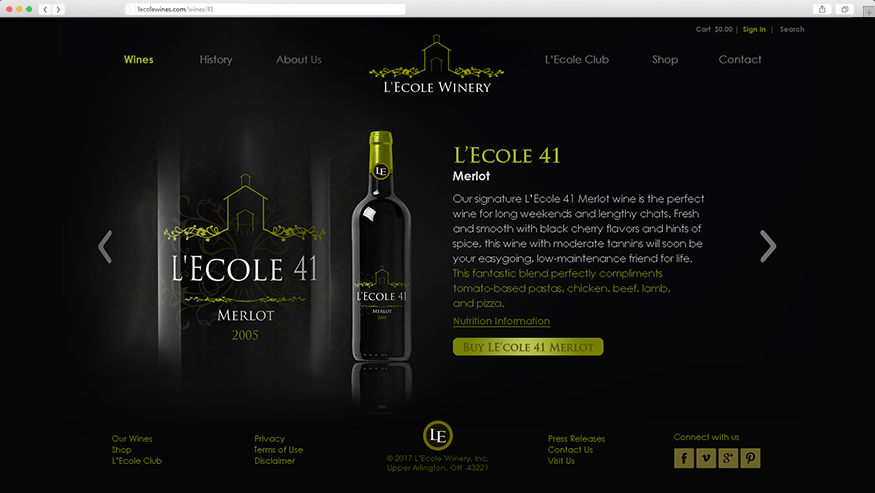Open the Wines navigation menu item

[138, 60]
